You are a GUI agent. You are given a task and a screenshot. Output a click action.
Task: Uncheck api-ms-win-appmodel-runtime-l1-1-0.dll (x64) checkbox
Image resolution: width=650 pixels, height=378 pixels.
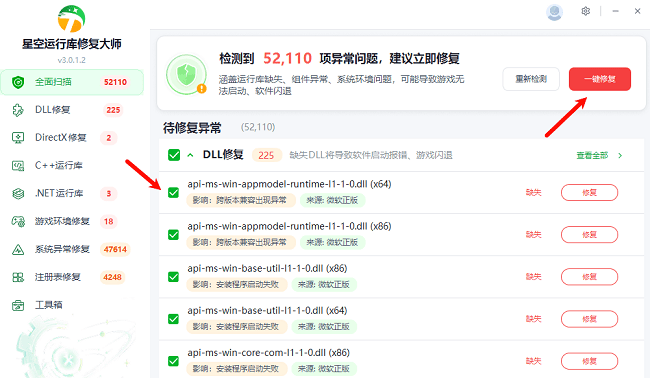tap(173, 193)
